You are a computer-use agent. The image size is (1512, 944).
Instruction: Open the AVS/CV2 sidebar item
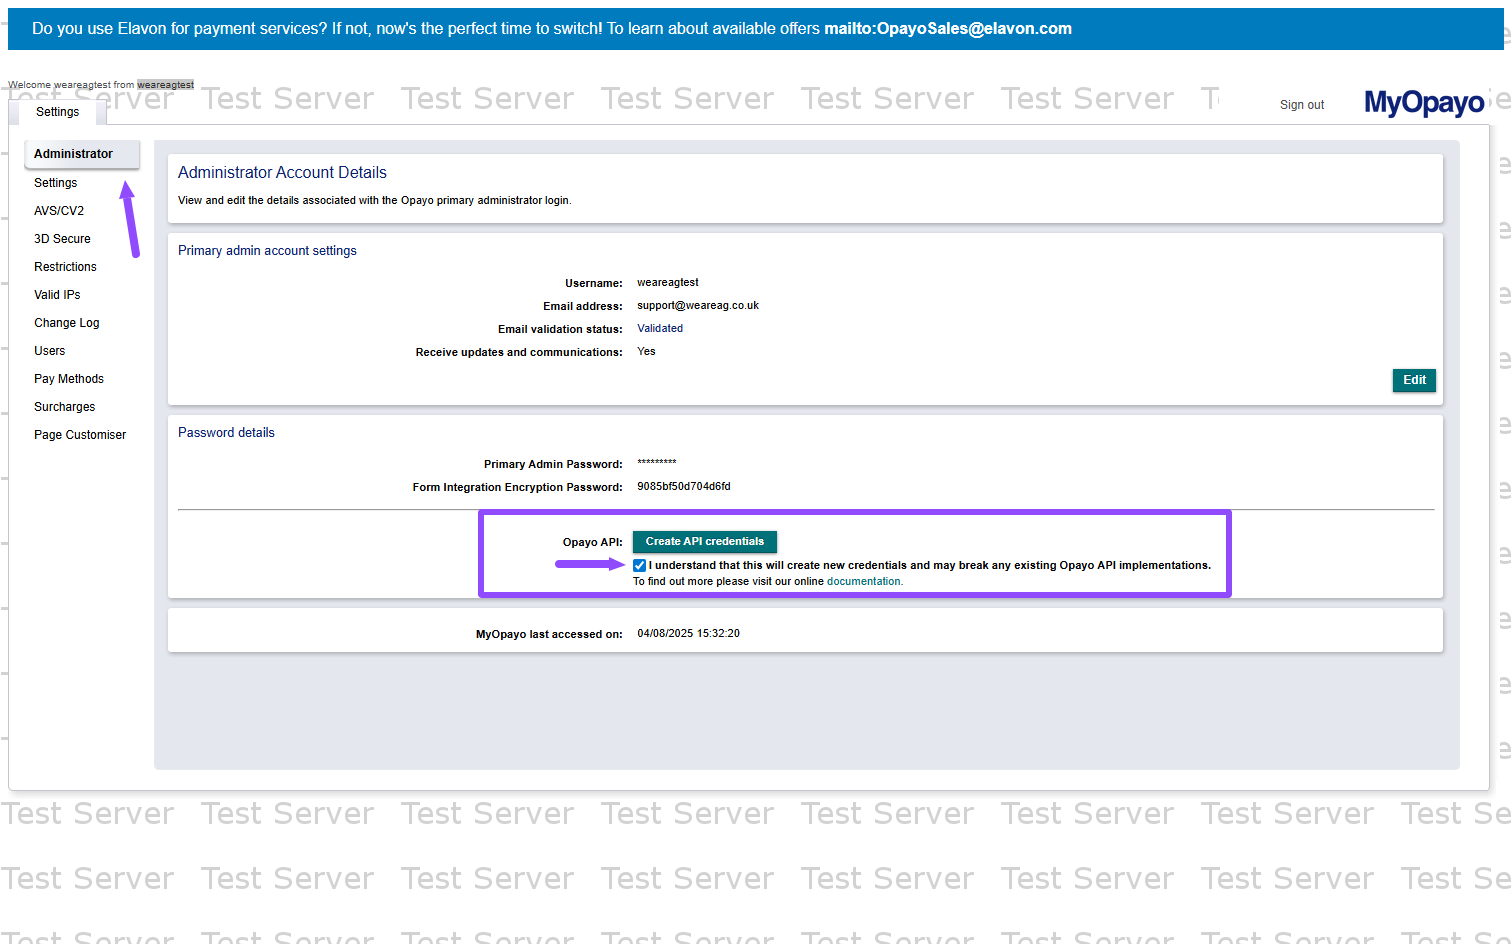(59, 211)
